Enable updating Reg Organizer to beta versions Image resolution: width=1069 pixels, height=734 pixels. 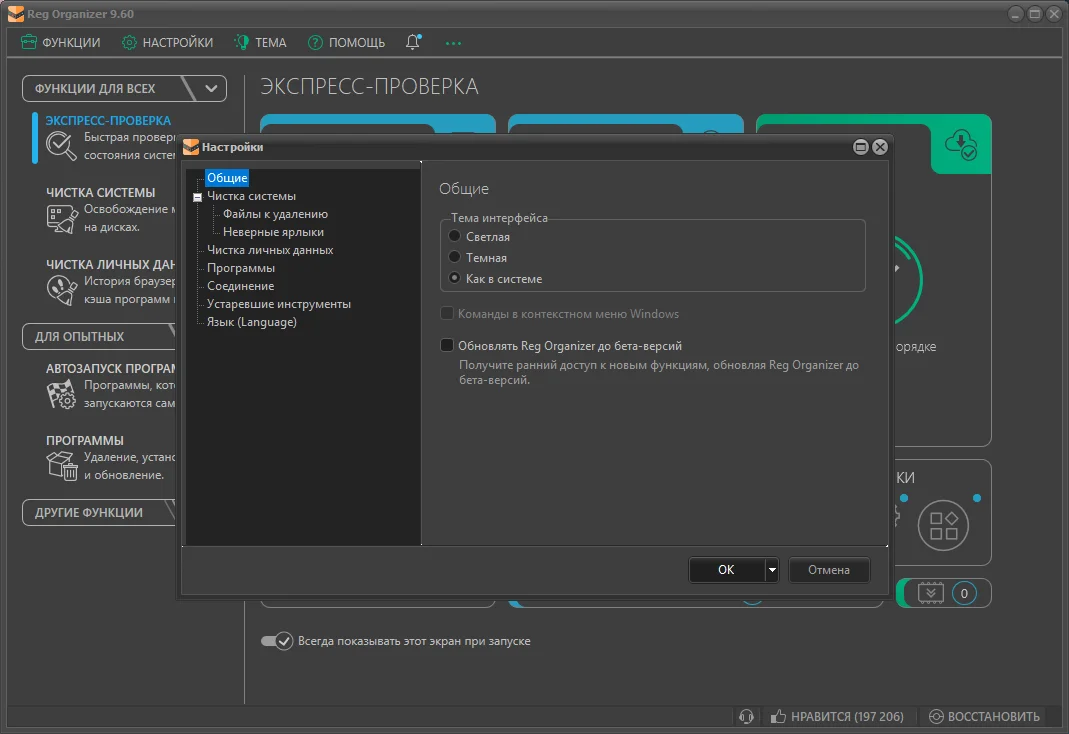(447, 346)
